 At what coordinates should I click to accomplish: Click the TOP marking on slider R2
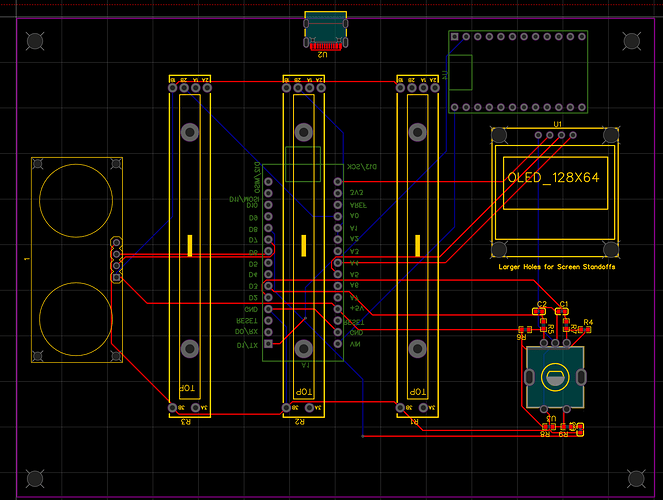tap(303, 392)
